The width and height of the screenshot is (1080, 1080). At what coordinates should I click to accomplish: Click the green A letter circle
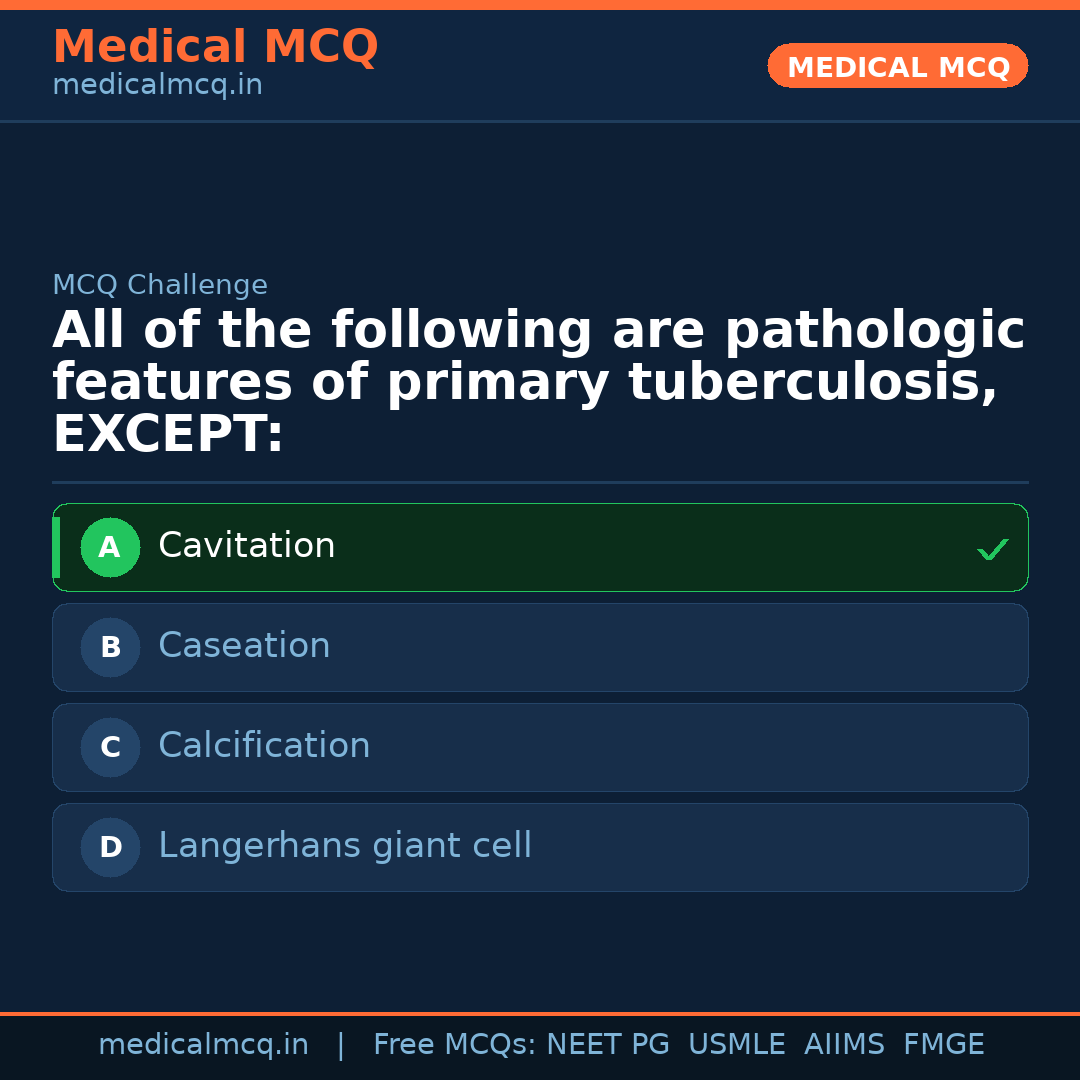tap(110, 548)
